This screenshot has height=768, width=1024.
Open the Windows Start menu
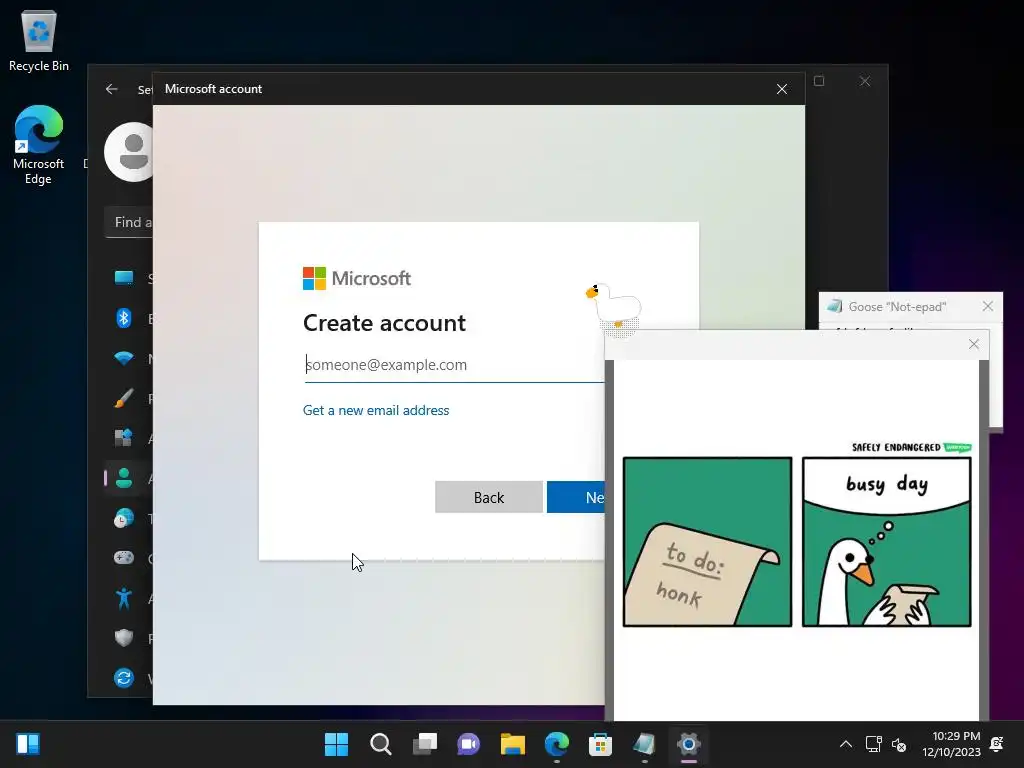[336, 744]
